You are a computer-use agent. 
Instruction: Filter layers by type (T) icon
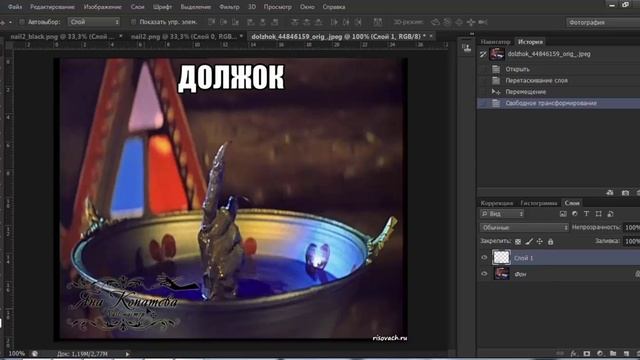tap(586, 214)
